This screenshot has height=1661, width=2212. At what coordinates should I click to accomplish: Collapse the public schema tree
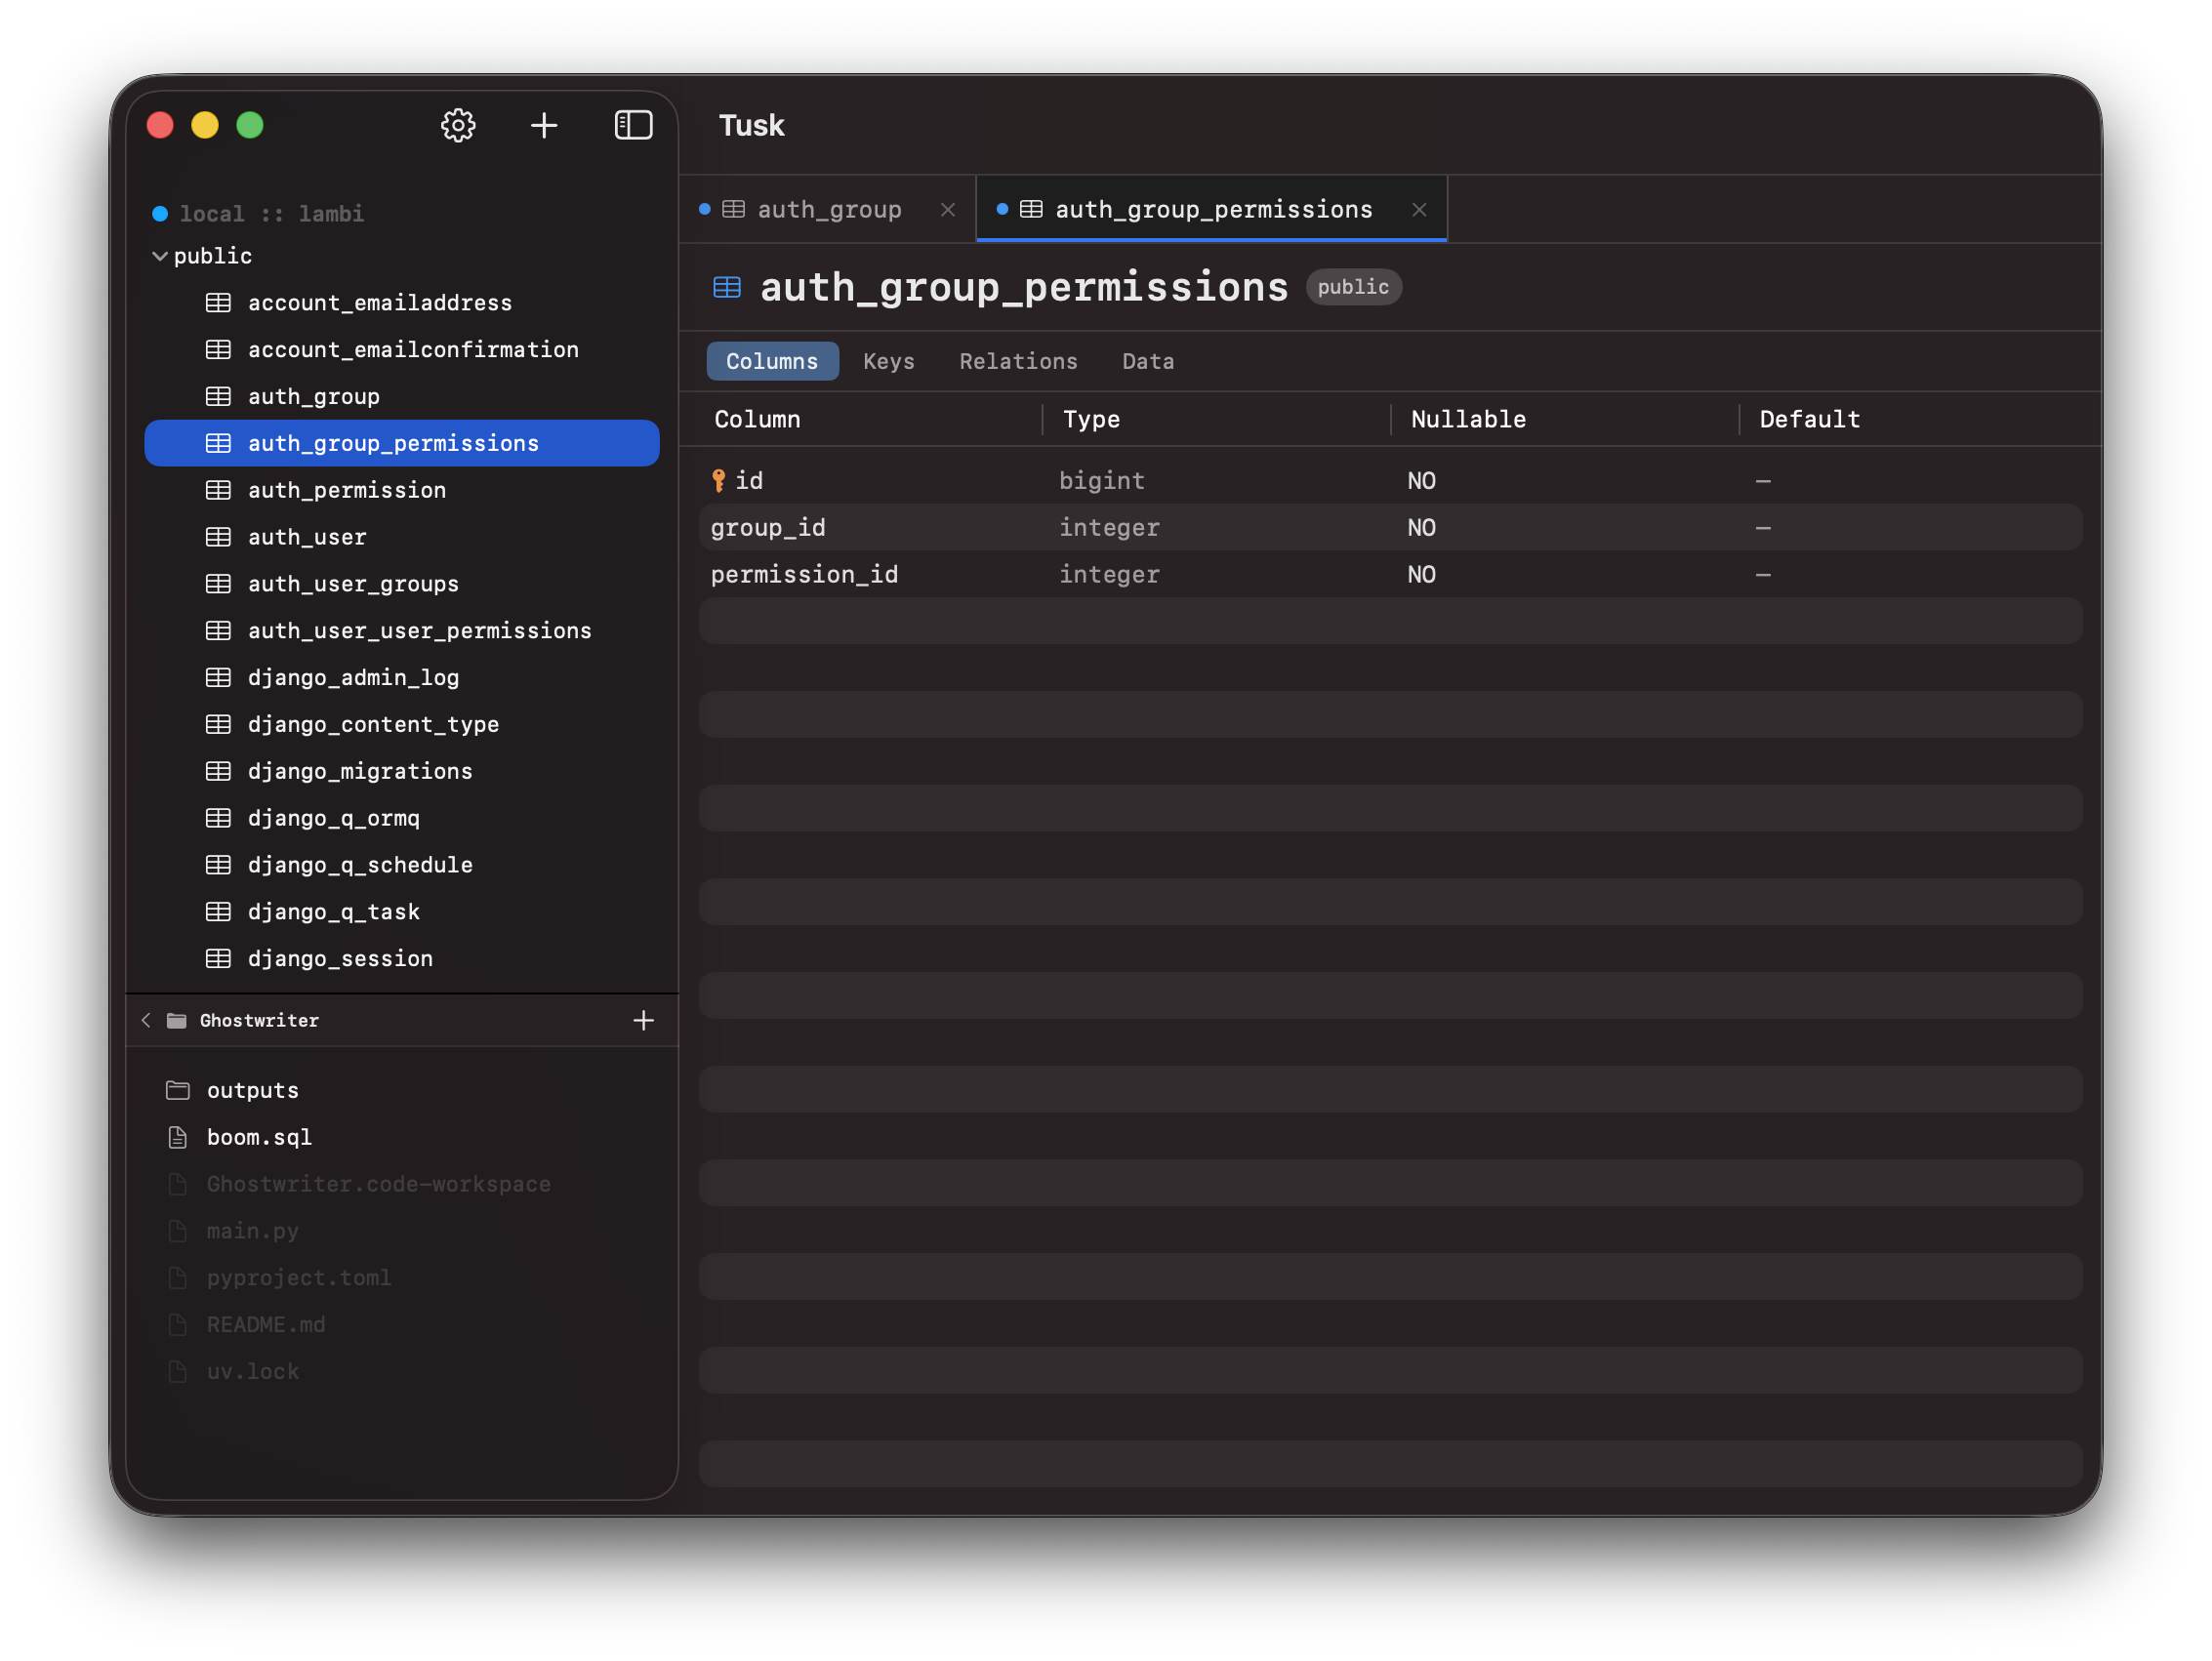[160, 256]
